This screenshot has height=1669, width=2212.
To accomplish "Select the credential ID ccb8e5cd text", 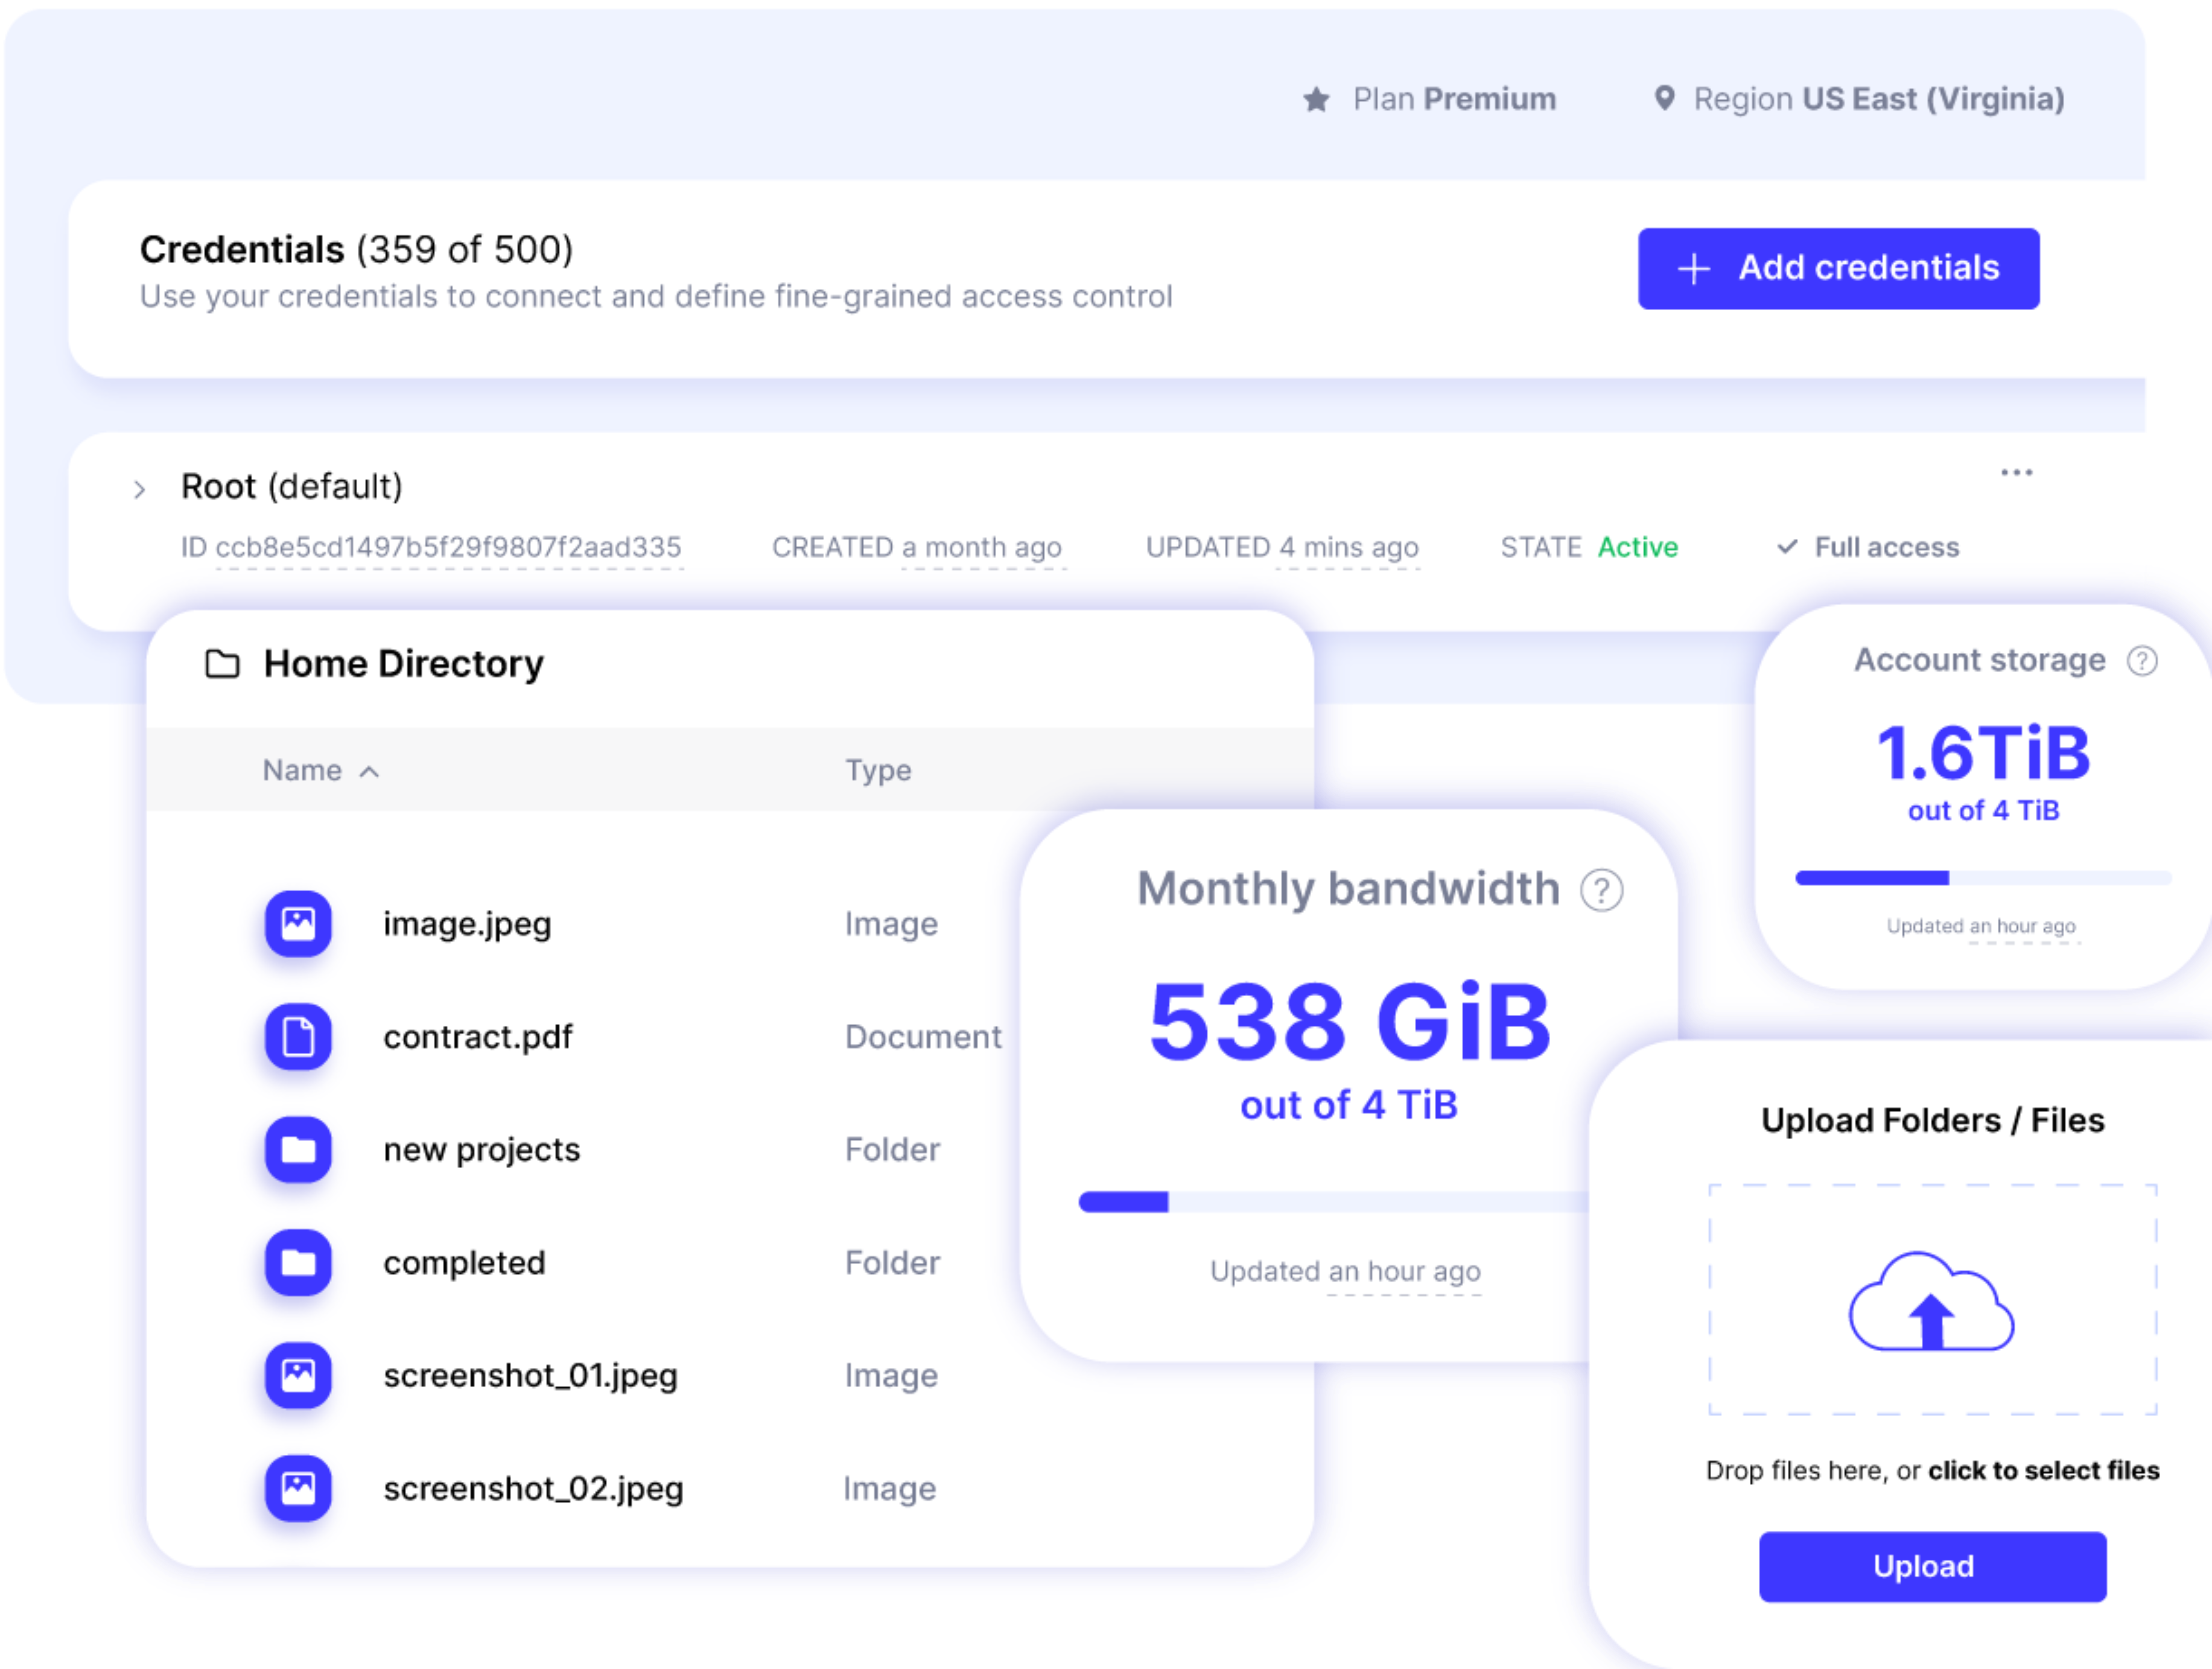I will pyautogui.click(x=433, y=547).
